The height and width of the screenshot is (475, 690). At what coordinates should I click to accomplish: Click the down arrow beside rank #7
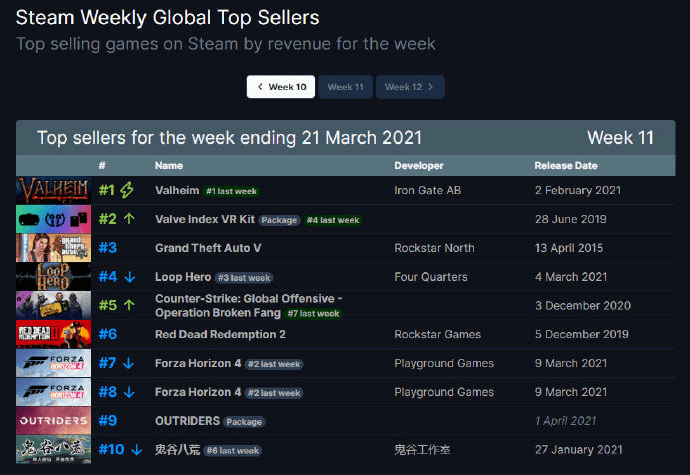point(128,363)
